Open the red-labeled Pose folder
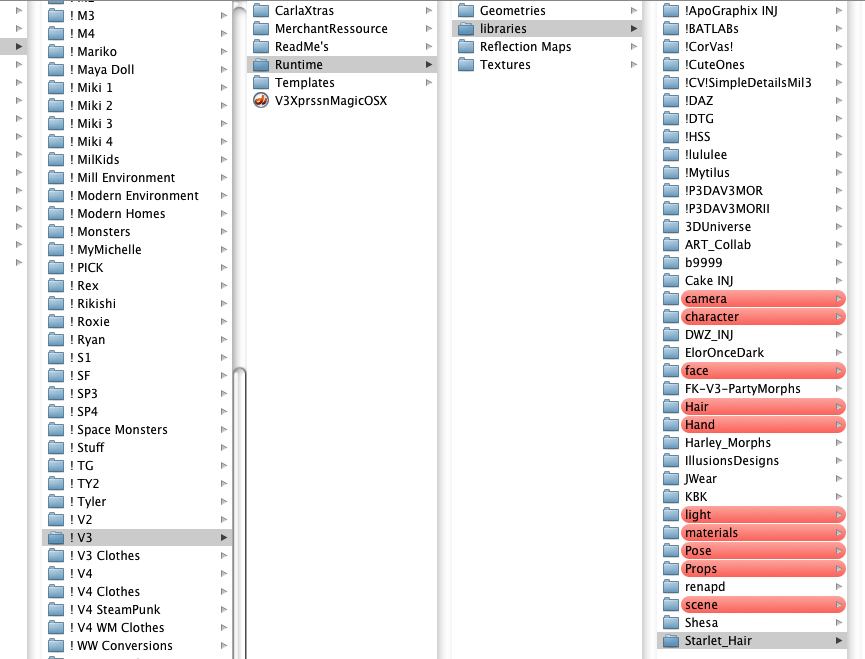Image resolution: width=865 pixels, height=659 pixels. (x=752, y=551)
